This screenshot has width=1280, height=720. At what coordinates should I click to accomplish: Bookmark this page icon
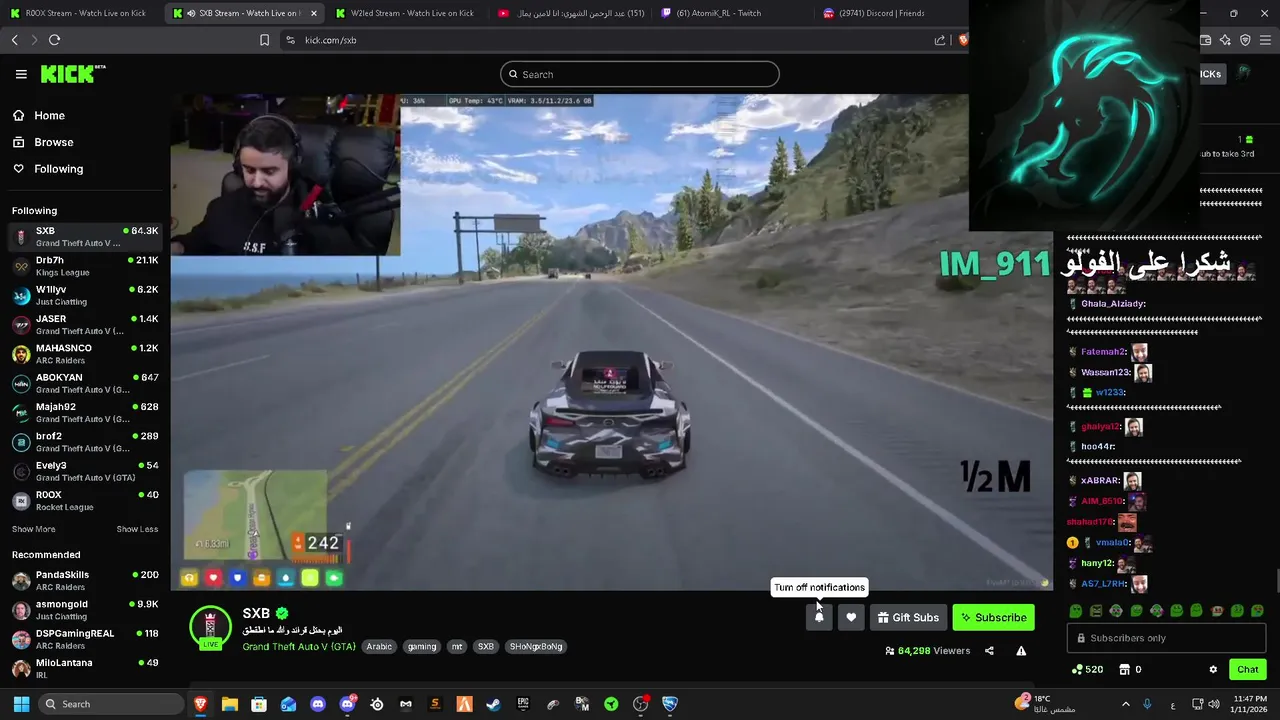pos(264,40)
